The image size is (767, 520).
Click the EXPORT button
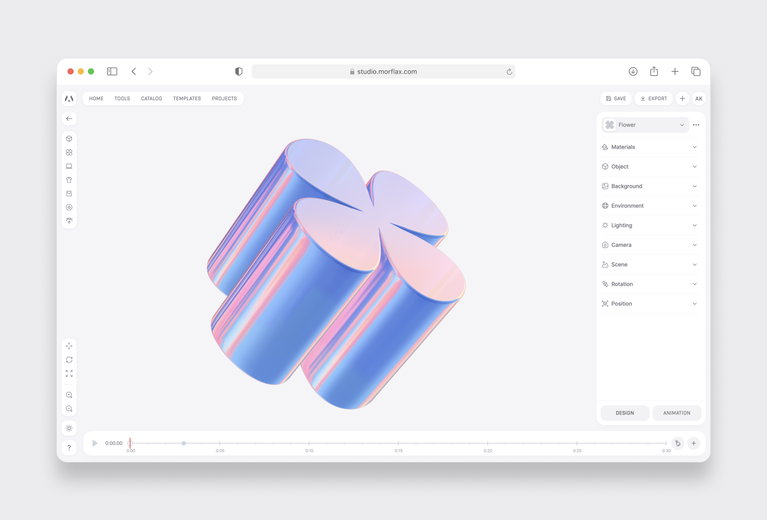[654, 98]
